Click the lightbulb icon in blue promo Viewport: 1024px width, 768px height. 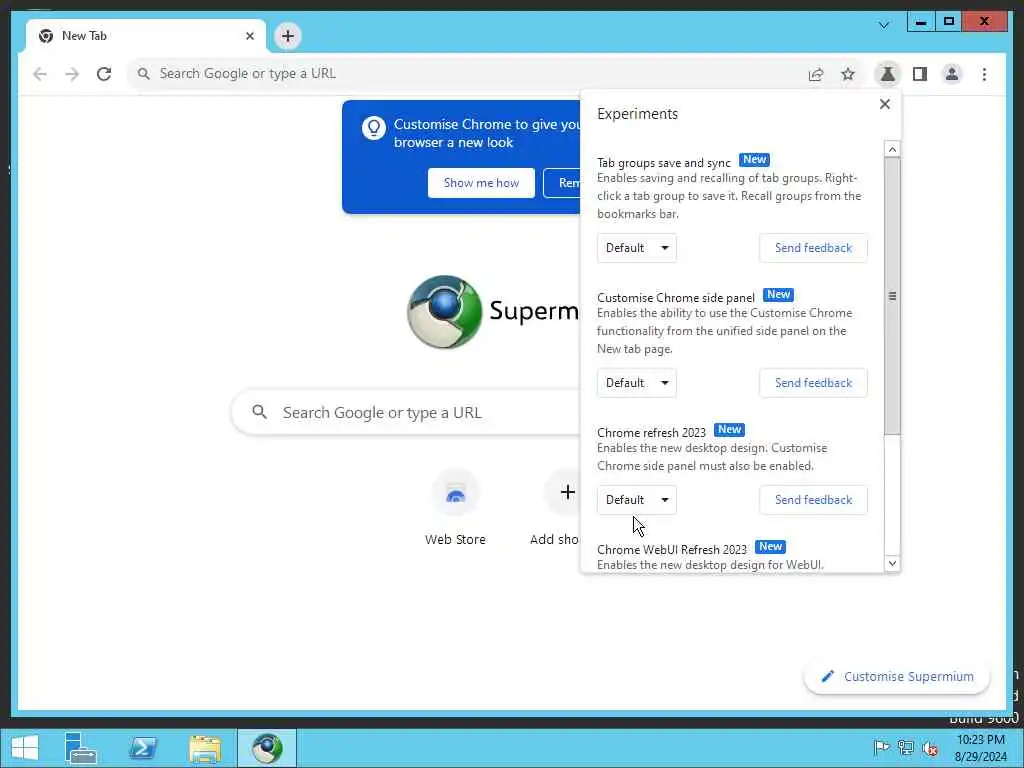(x=374, y=127)
